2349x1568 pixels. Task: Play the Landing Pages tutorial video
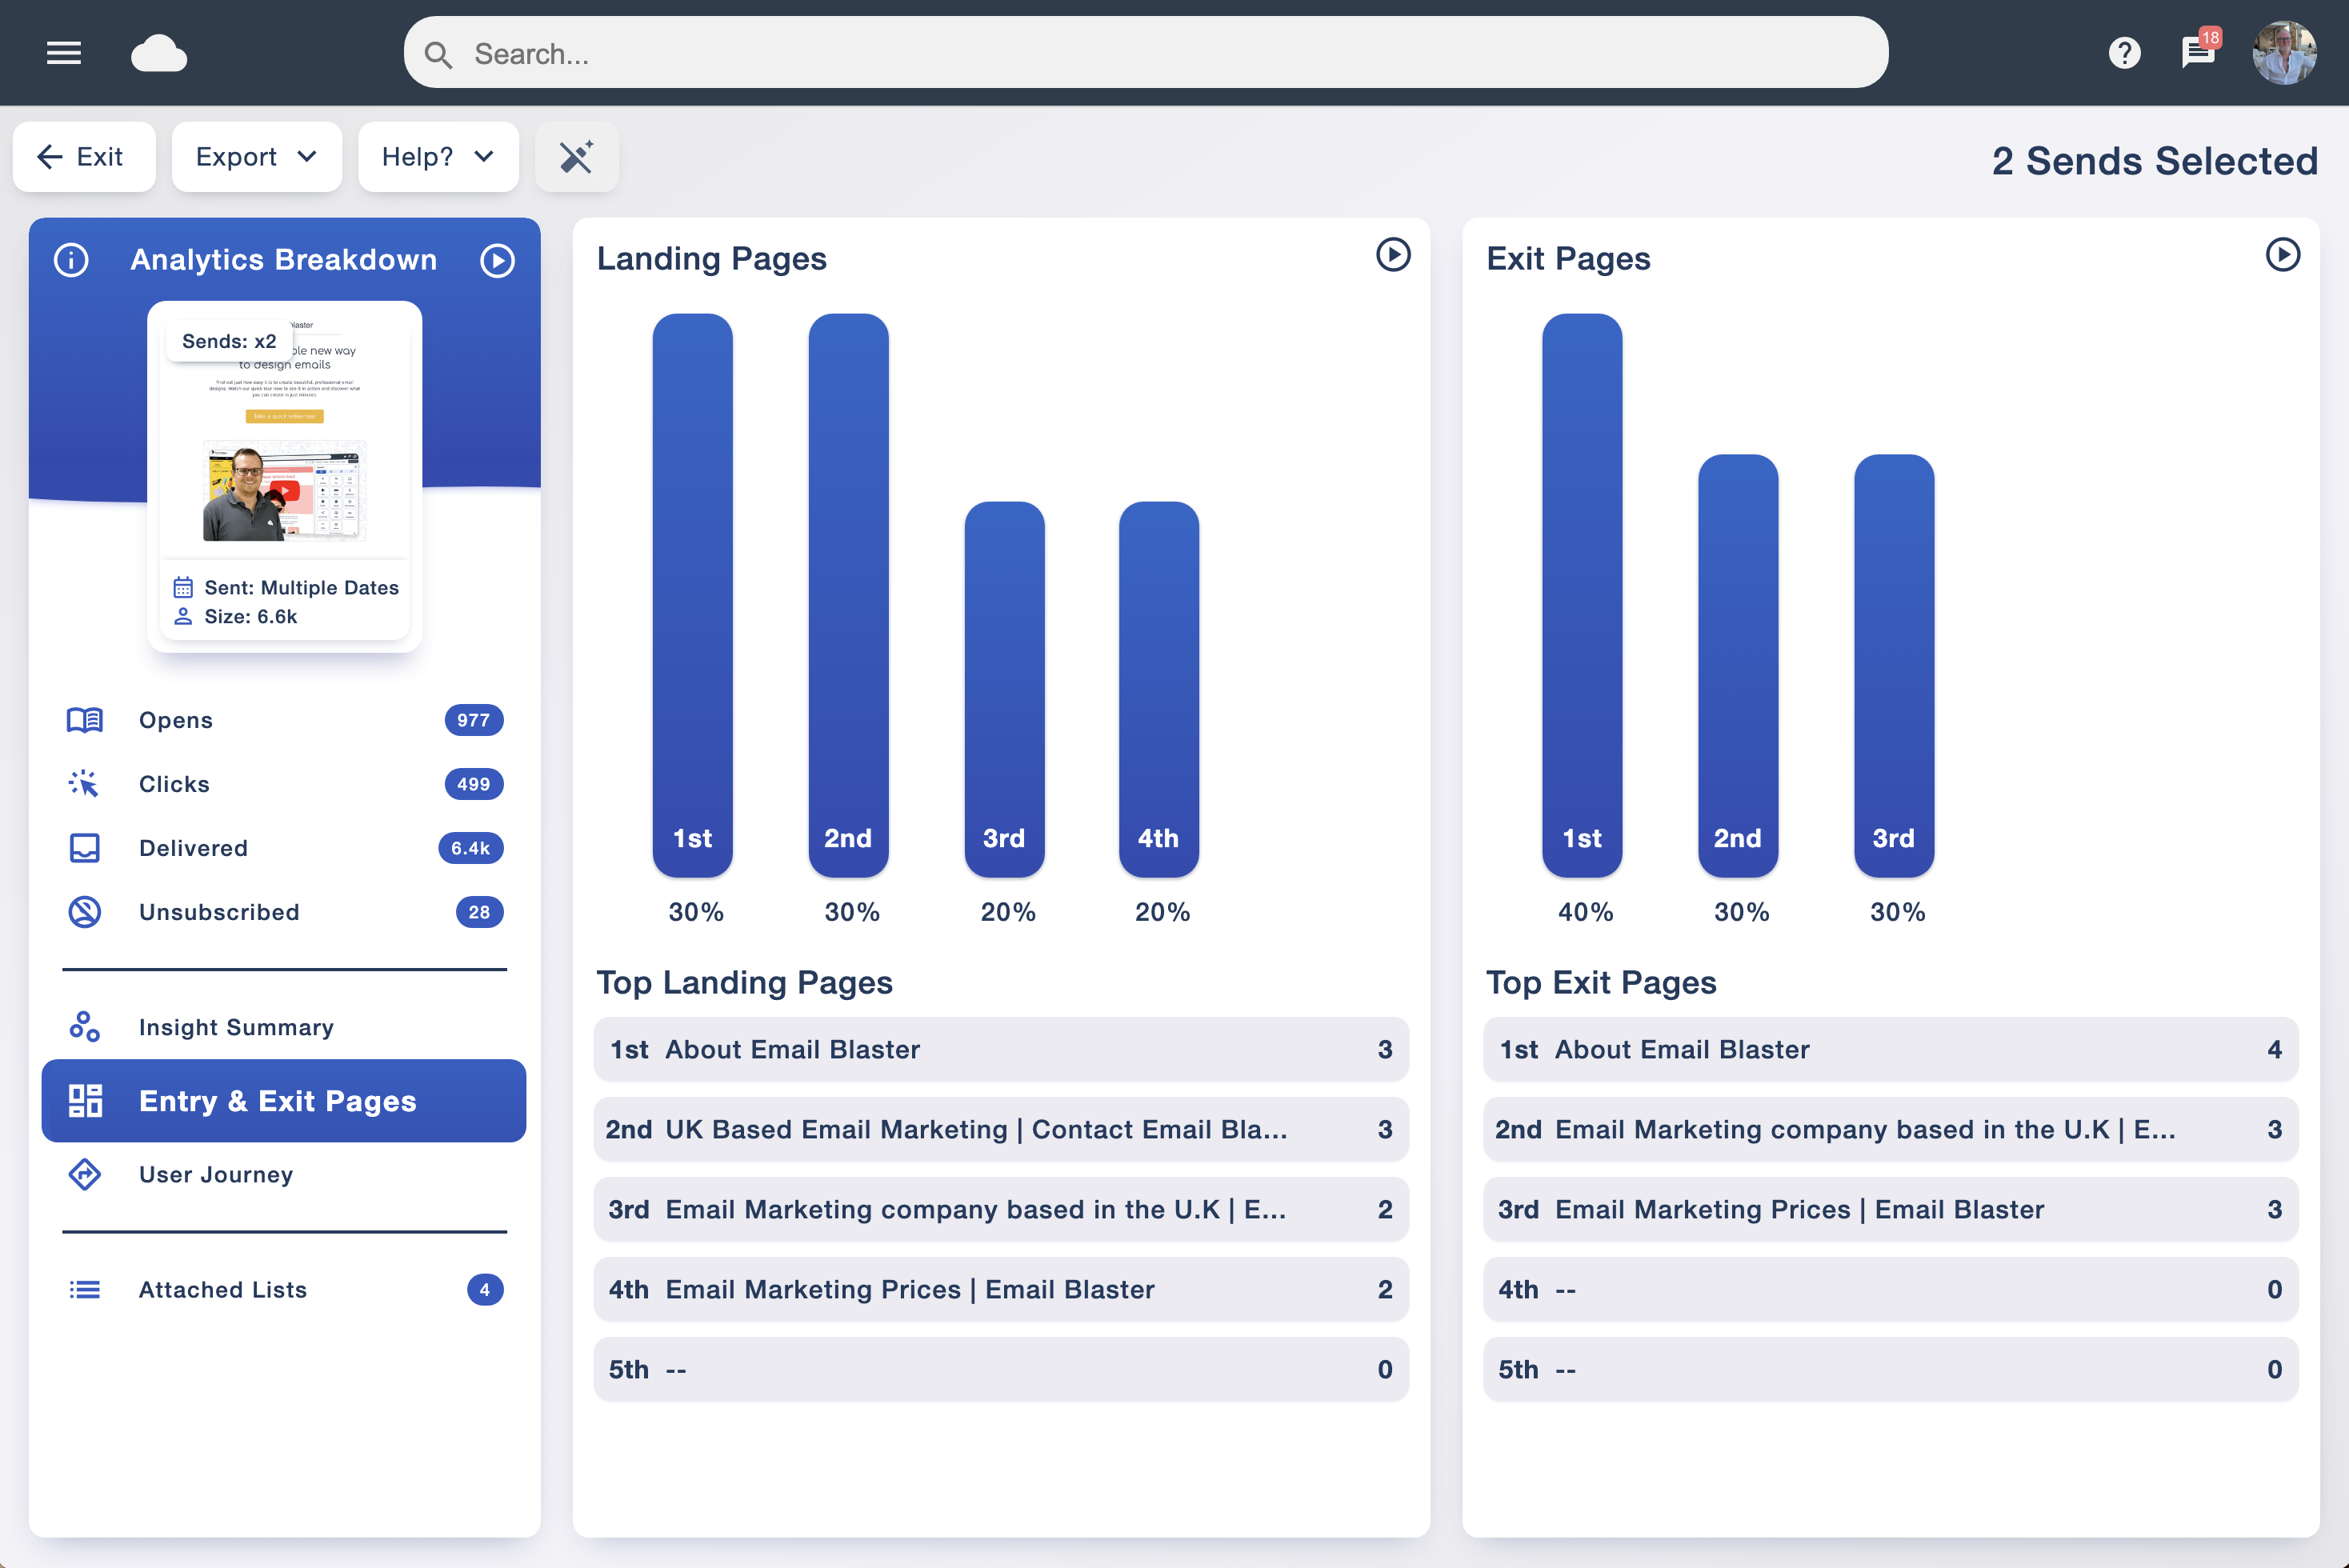(1393, 255)
